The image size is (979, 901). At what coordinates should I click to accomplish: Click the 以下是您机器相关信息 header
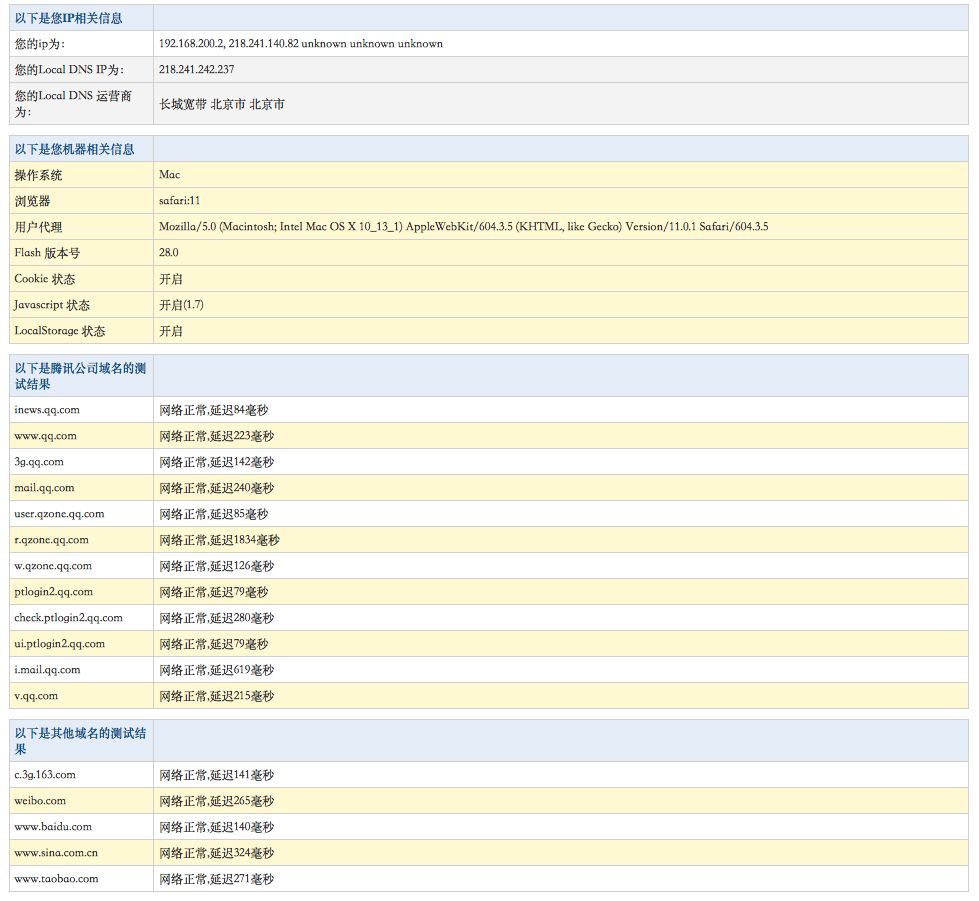pyautogui.click(x=74, y=149)
